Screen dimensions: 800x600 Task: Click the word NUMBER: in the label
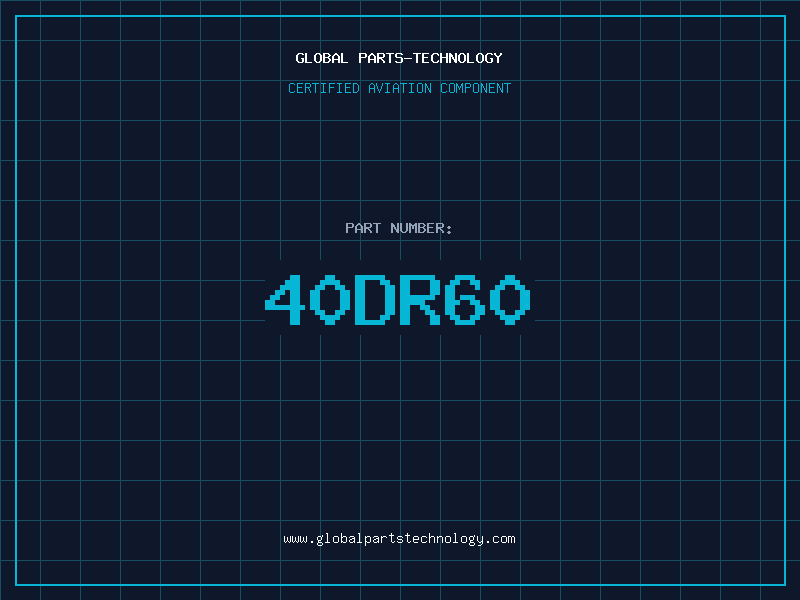[x=421, y=228]
